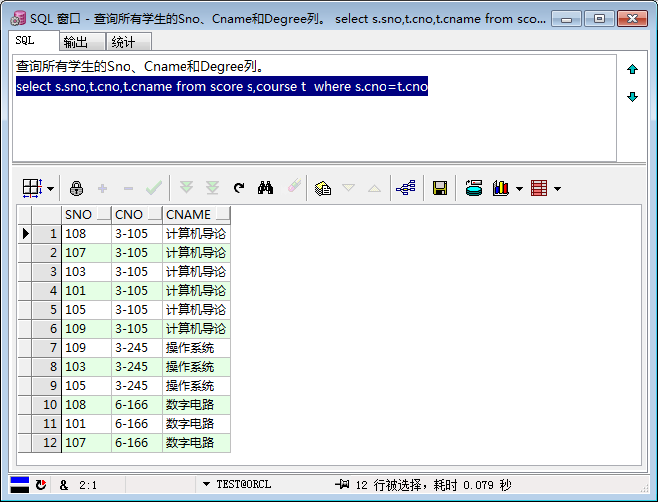This screenshot has width=658, height=502.
Task: Select row number 5 header
Action: (x=47, y=310)
